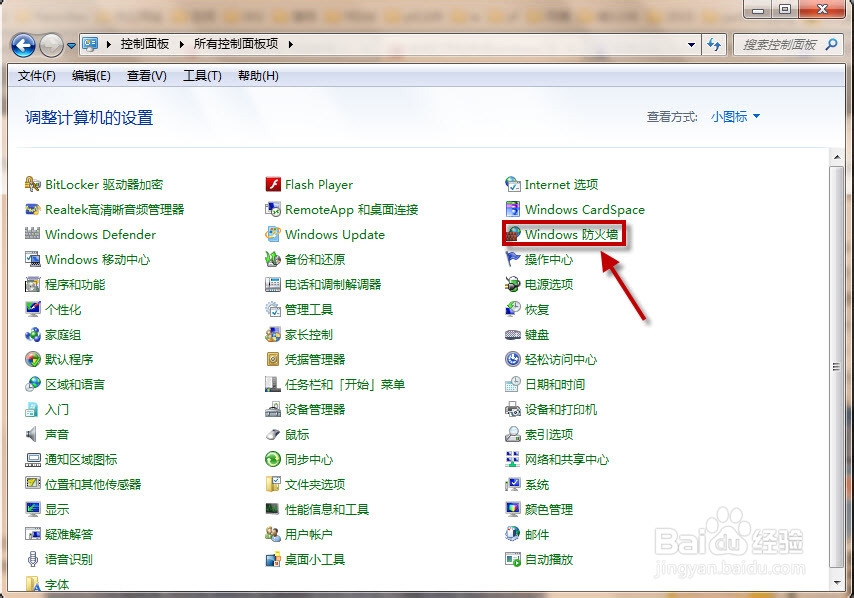Click the 凭据管理器 vault icon
This screenshot has width=854, height=598.
tap(273, 359)
